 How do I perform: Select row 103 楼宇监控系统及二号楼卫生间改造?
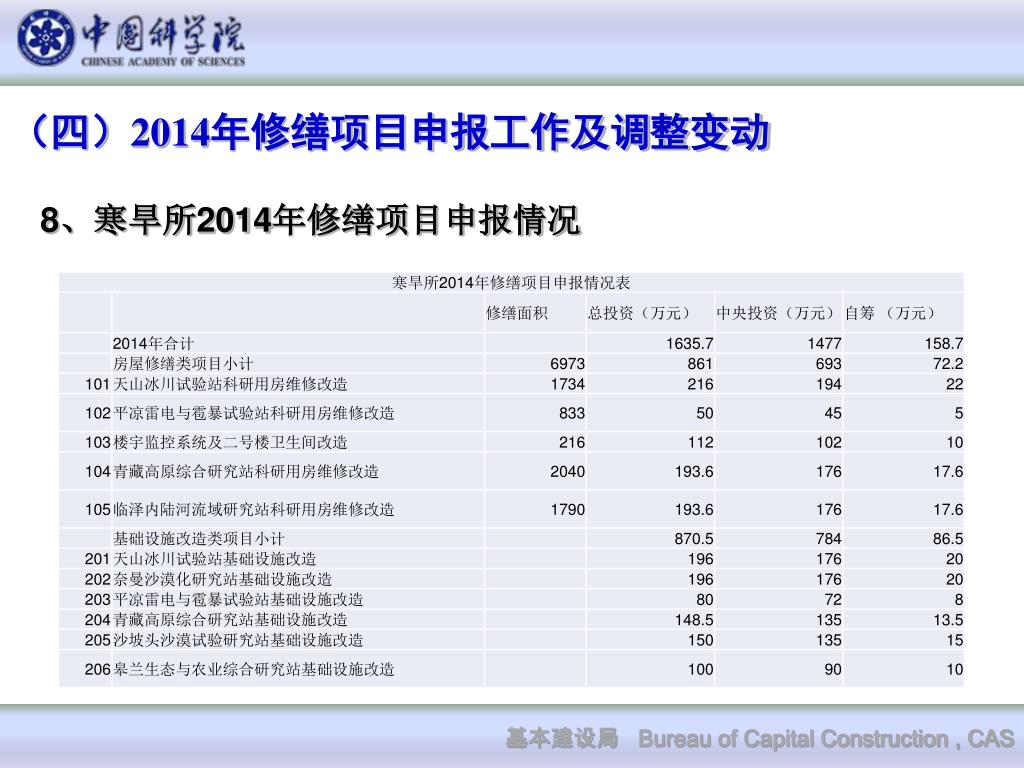click(x=511, y=442)
